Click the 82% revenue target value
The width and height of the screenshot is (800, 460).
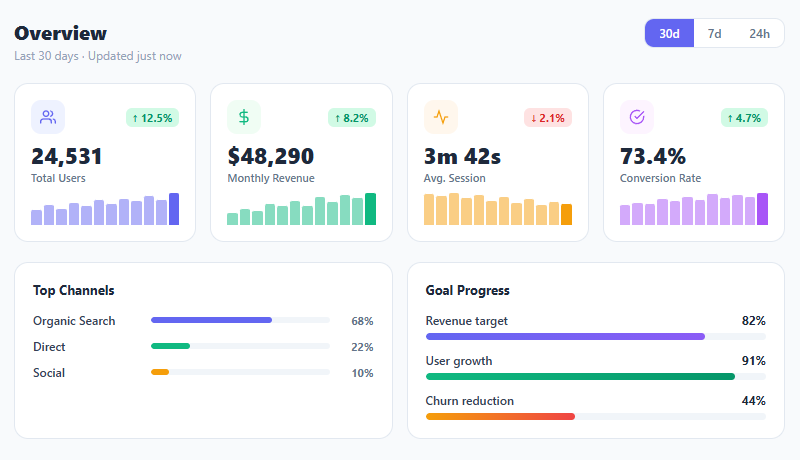click(x=754, y=321)
